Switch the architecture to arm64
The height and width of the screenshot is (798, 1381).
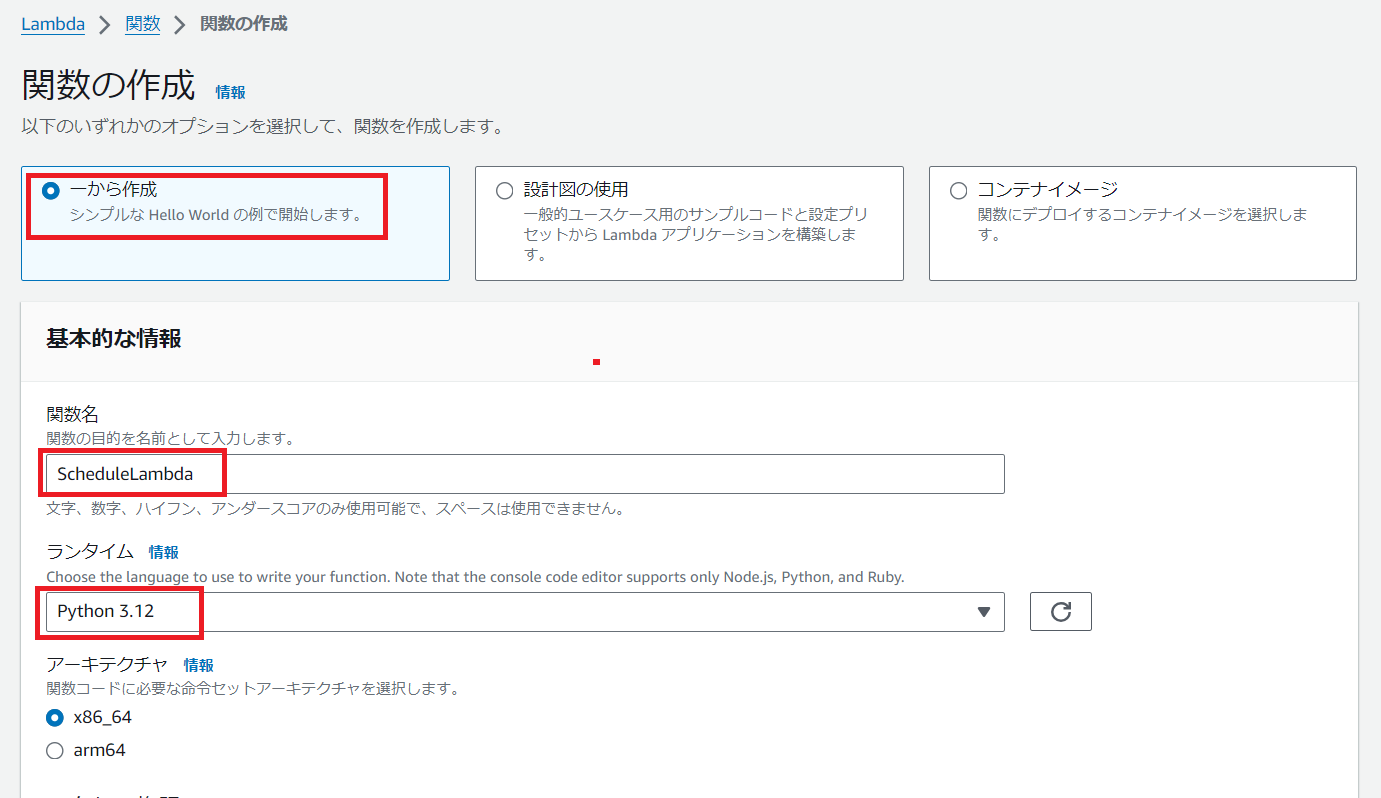coord(55,750)
